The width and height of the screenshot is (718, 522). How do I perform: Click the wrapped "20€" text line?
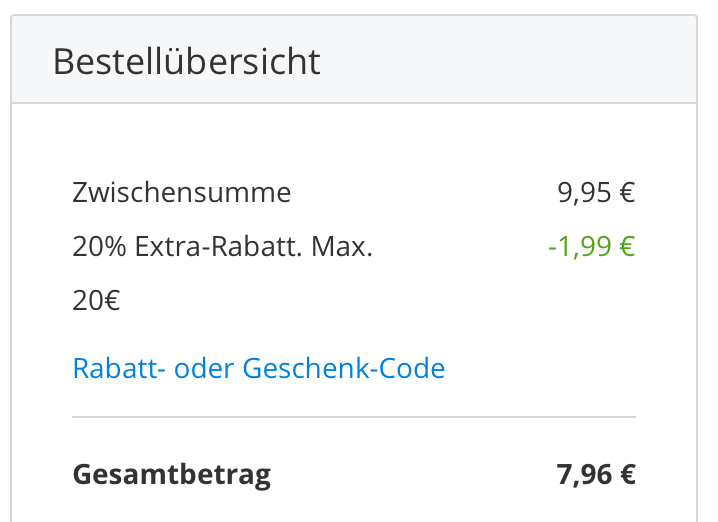coord(96,300)
